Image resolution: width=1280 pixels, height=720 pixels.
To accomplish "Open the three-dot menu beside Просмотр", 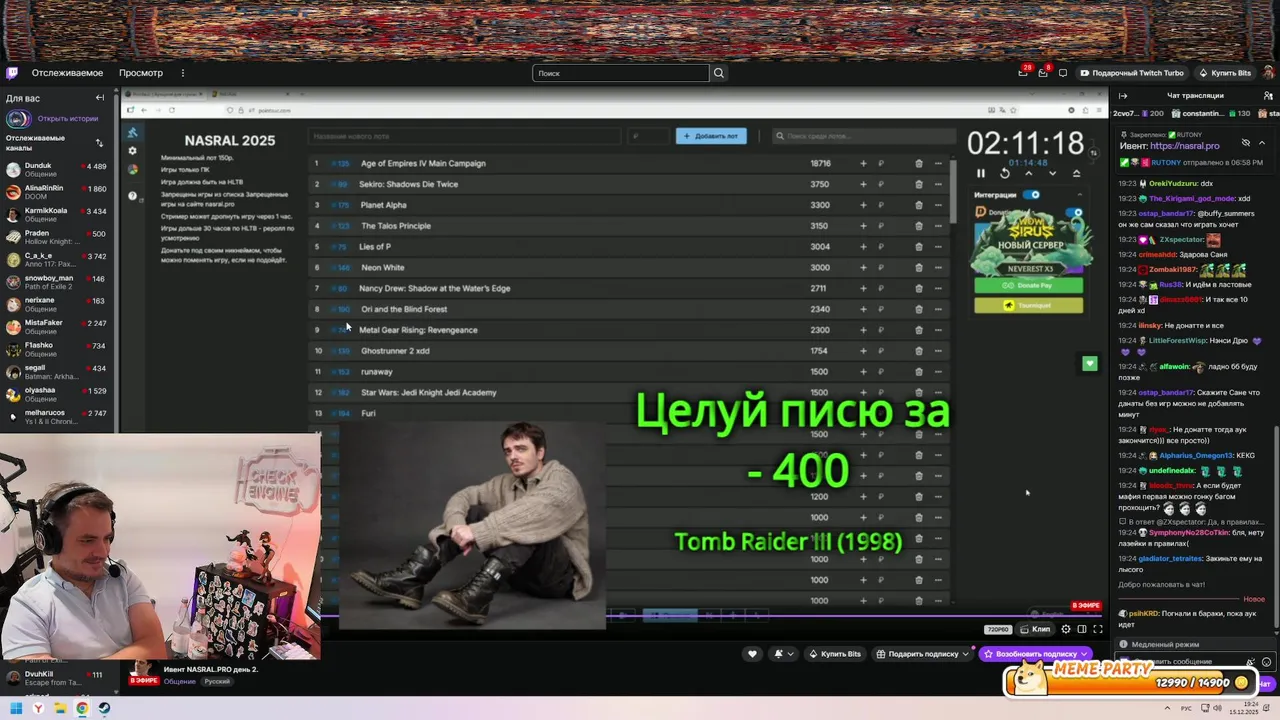I will (183, 73).
